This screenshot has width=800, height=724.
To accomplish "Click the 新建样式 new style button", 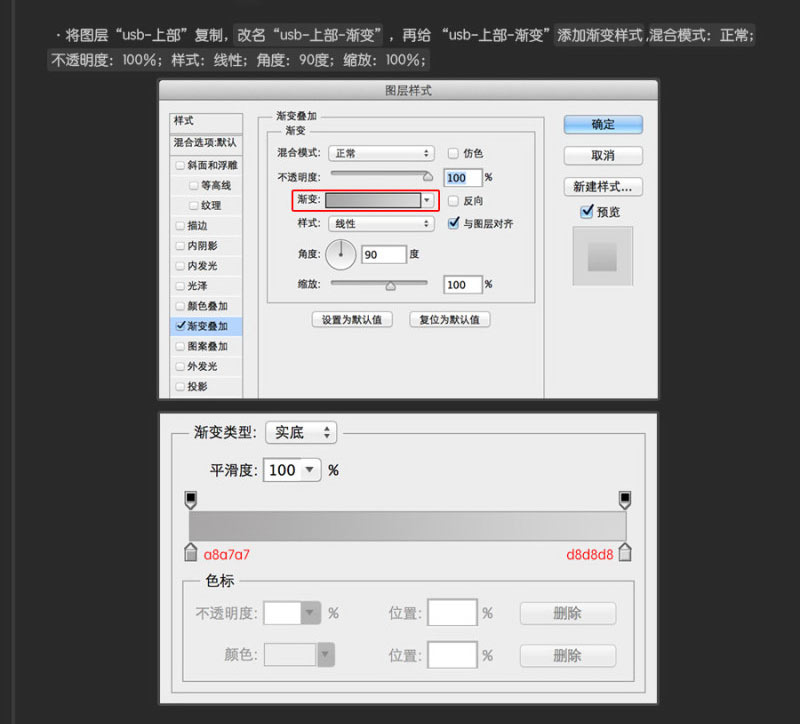I will coord(602,186).
